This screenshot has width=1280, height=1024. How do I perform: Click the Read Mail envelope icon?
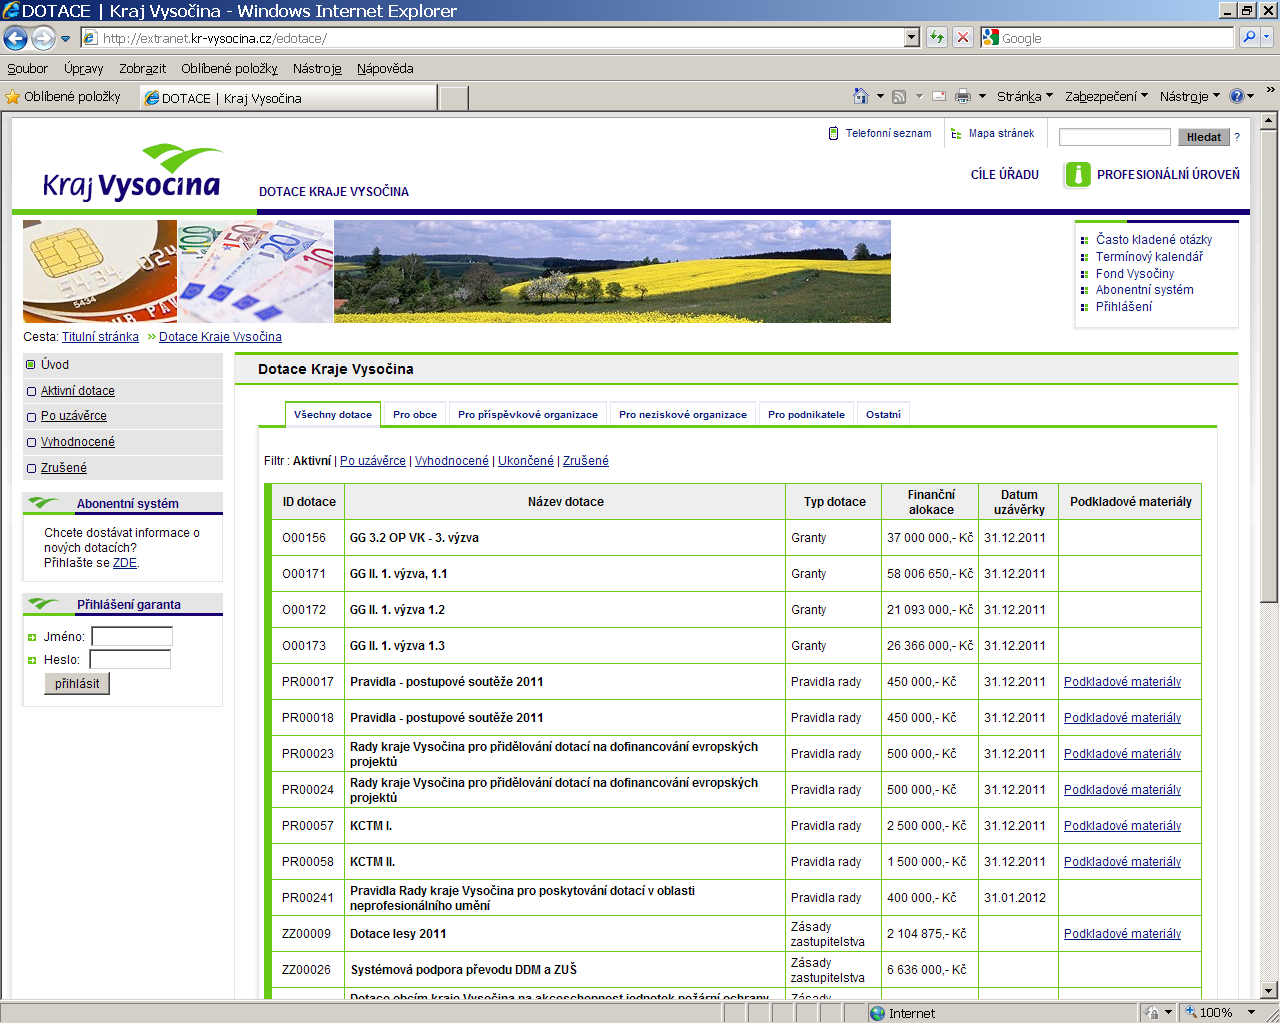click(x=939, y=97)
